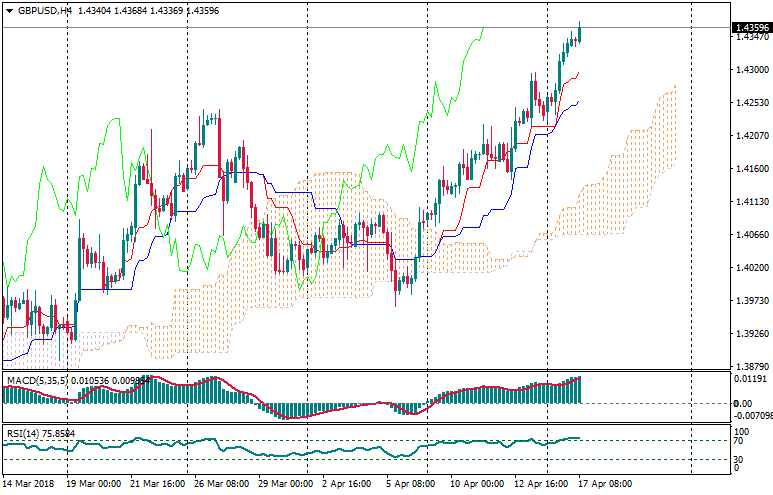
Task: Click the 1.41600 price axis label
Action: 750,169
